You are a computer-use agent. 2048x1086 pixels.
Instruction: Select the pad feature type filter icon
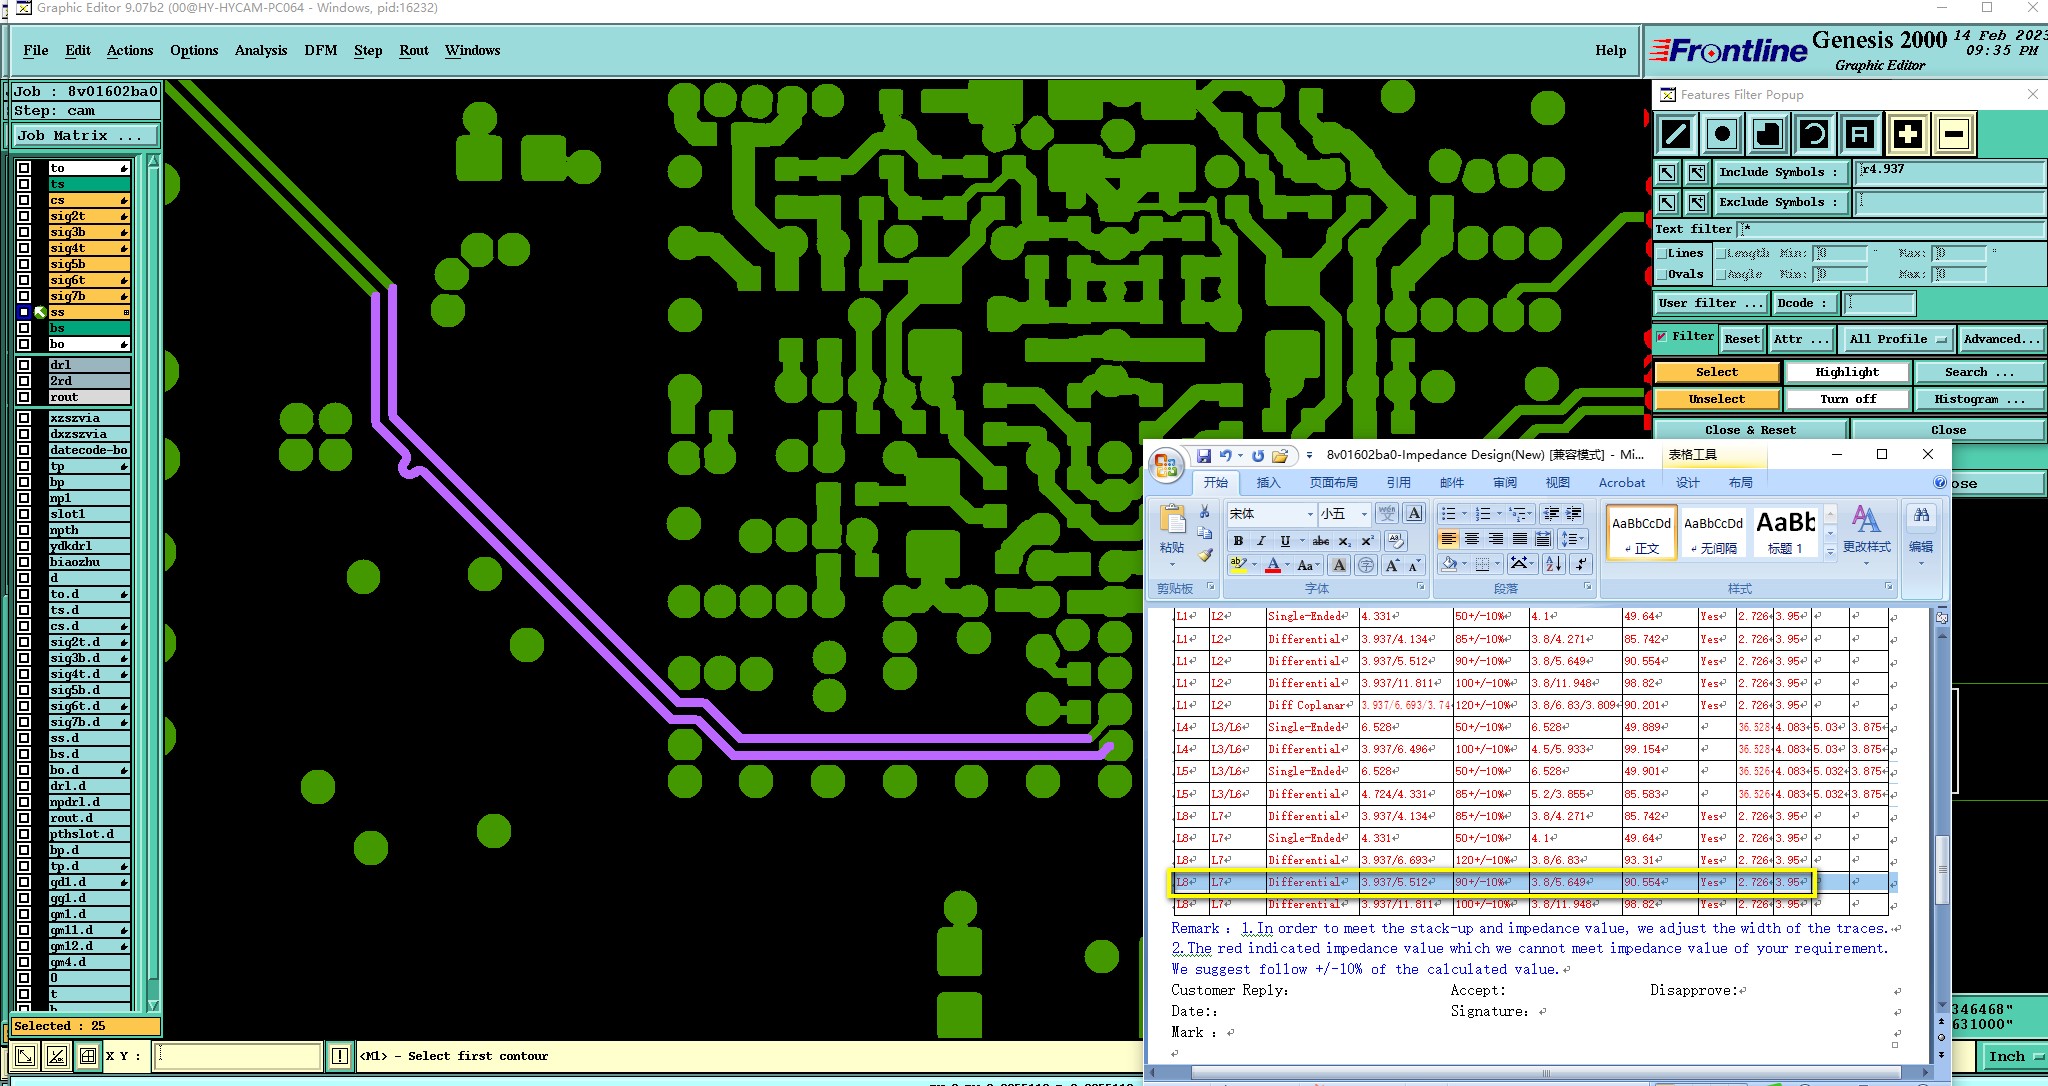click(x=1722, y=133)
